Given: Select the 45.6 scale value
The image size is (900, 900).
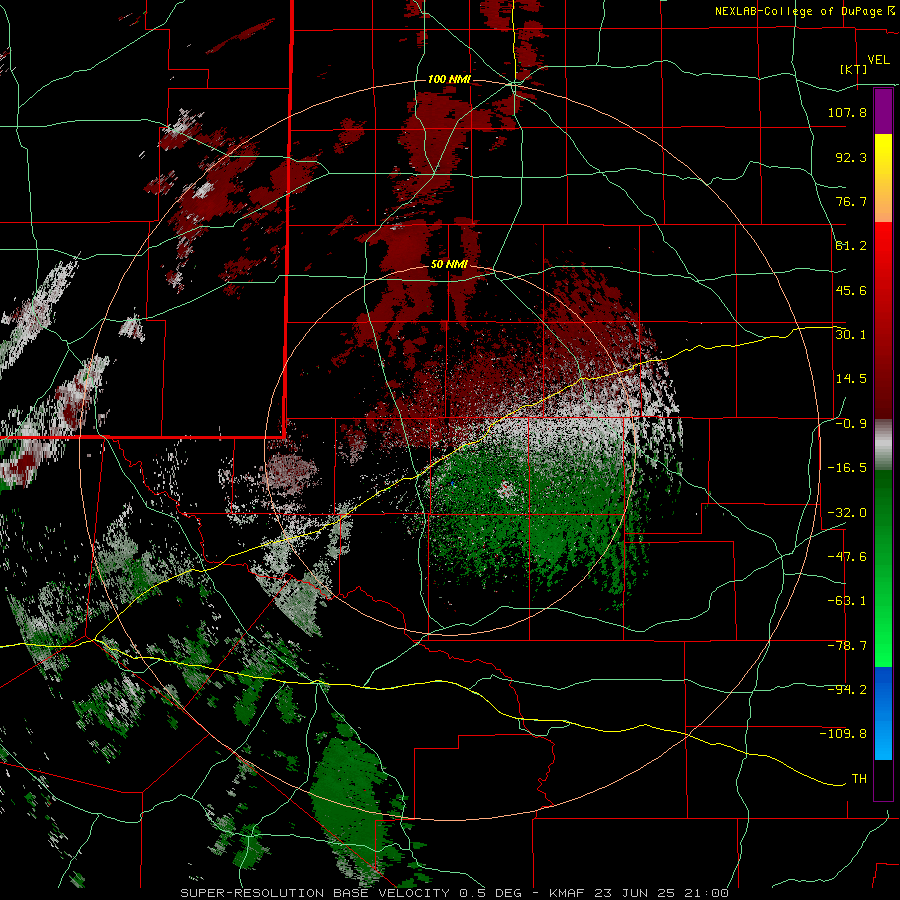Looking at the screenshot, I should (x=851, y=290).
